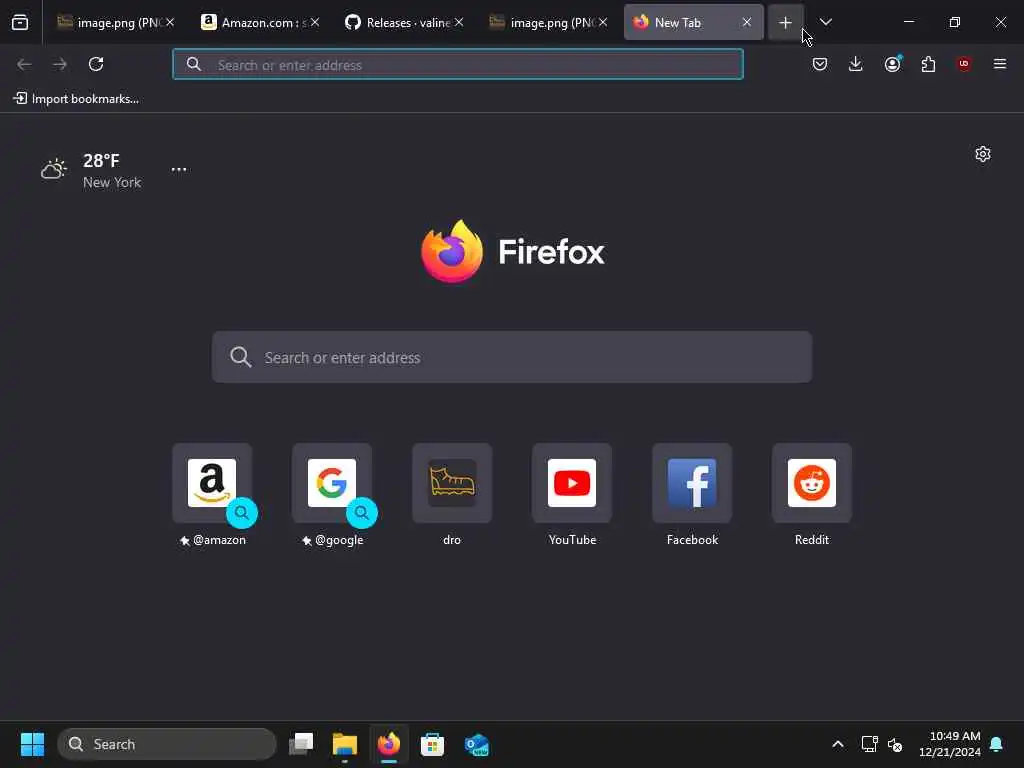Open the notifications bell icon

pos(997,744)
